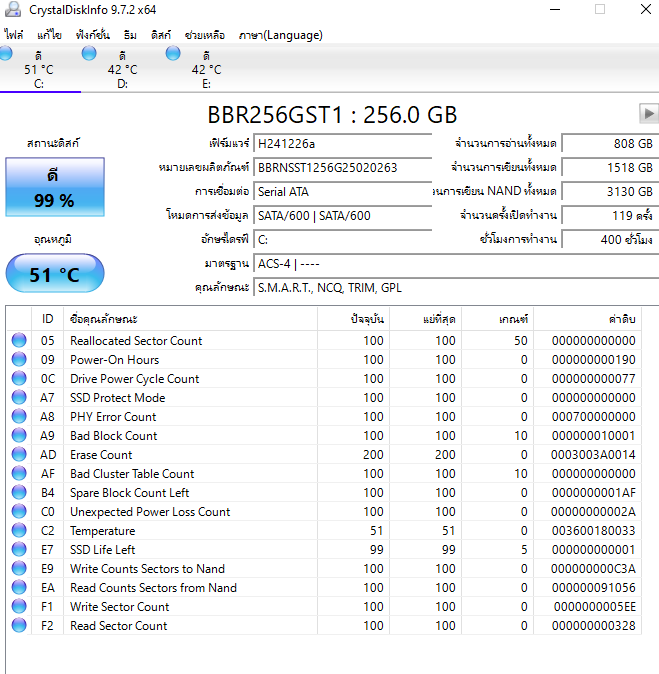Viewport: 659px width, 674px height.
Task: Open the ฟังก์ชั่น (Function) menu
Action: pos(92,35)
